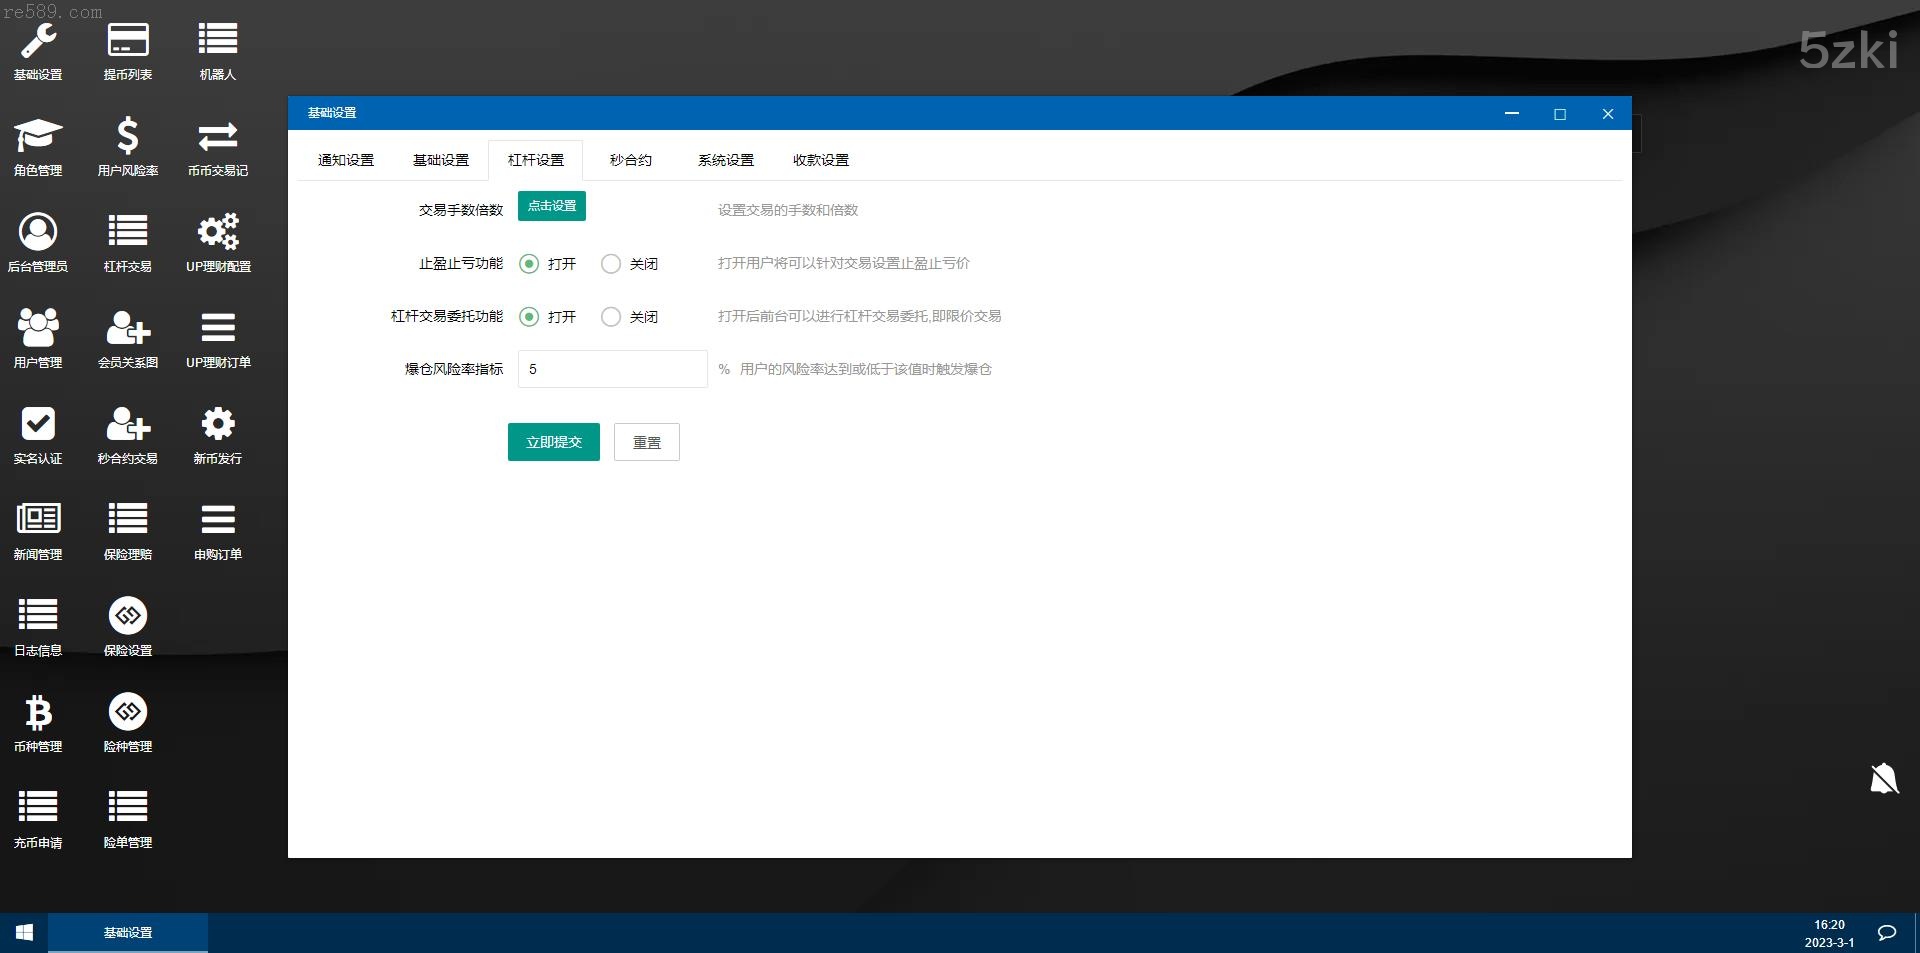
Task: Select 关闭 for 止盈止亏功能
Action: click(x=611, y=264)
